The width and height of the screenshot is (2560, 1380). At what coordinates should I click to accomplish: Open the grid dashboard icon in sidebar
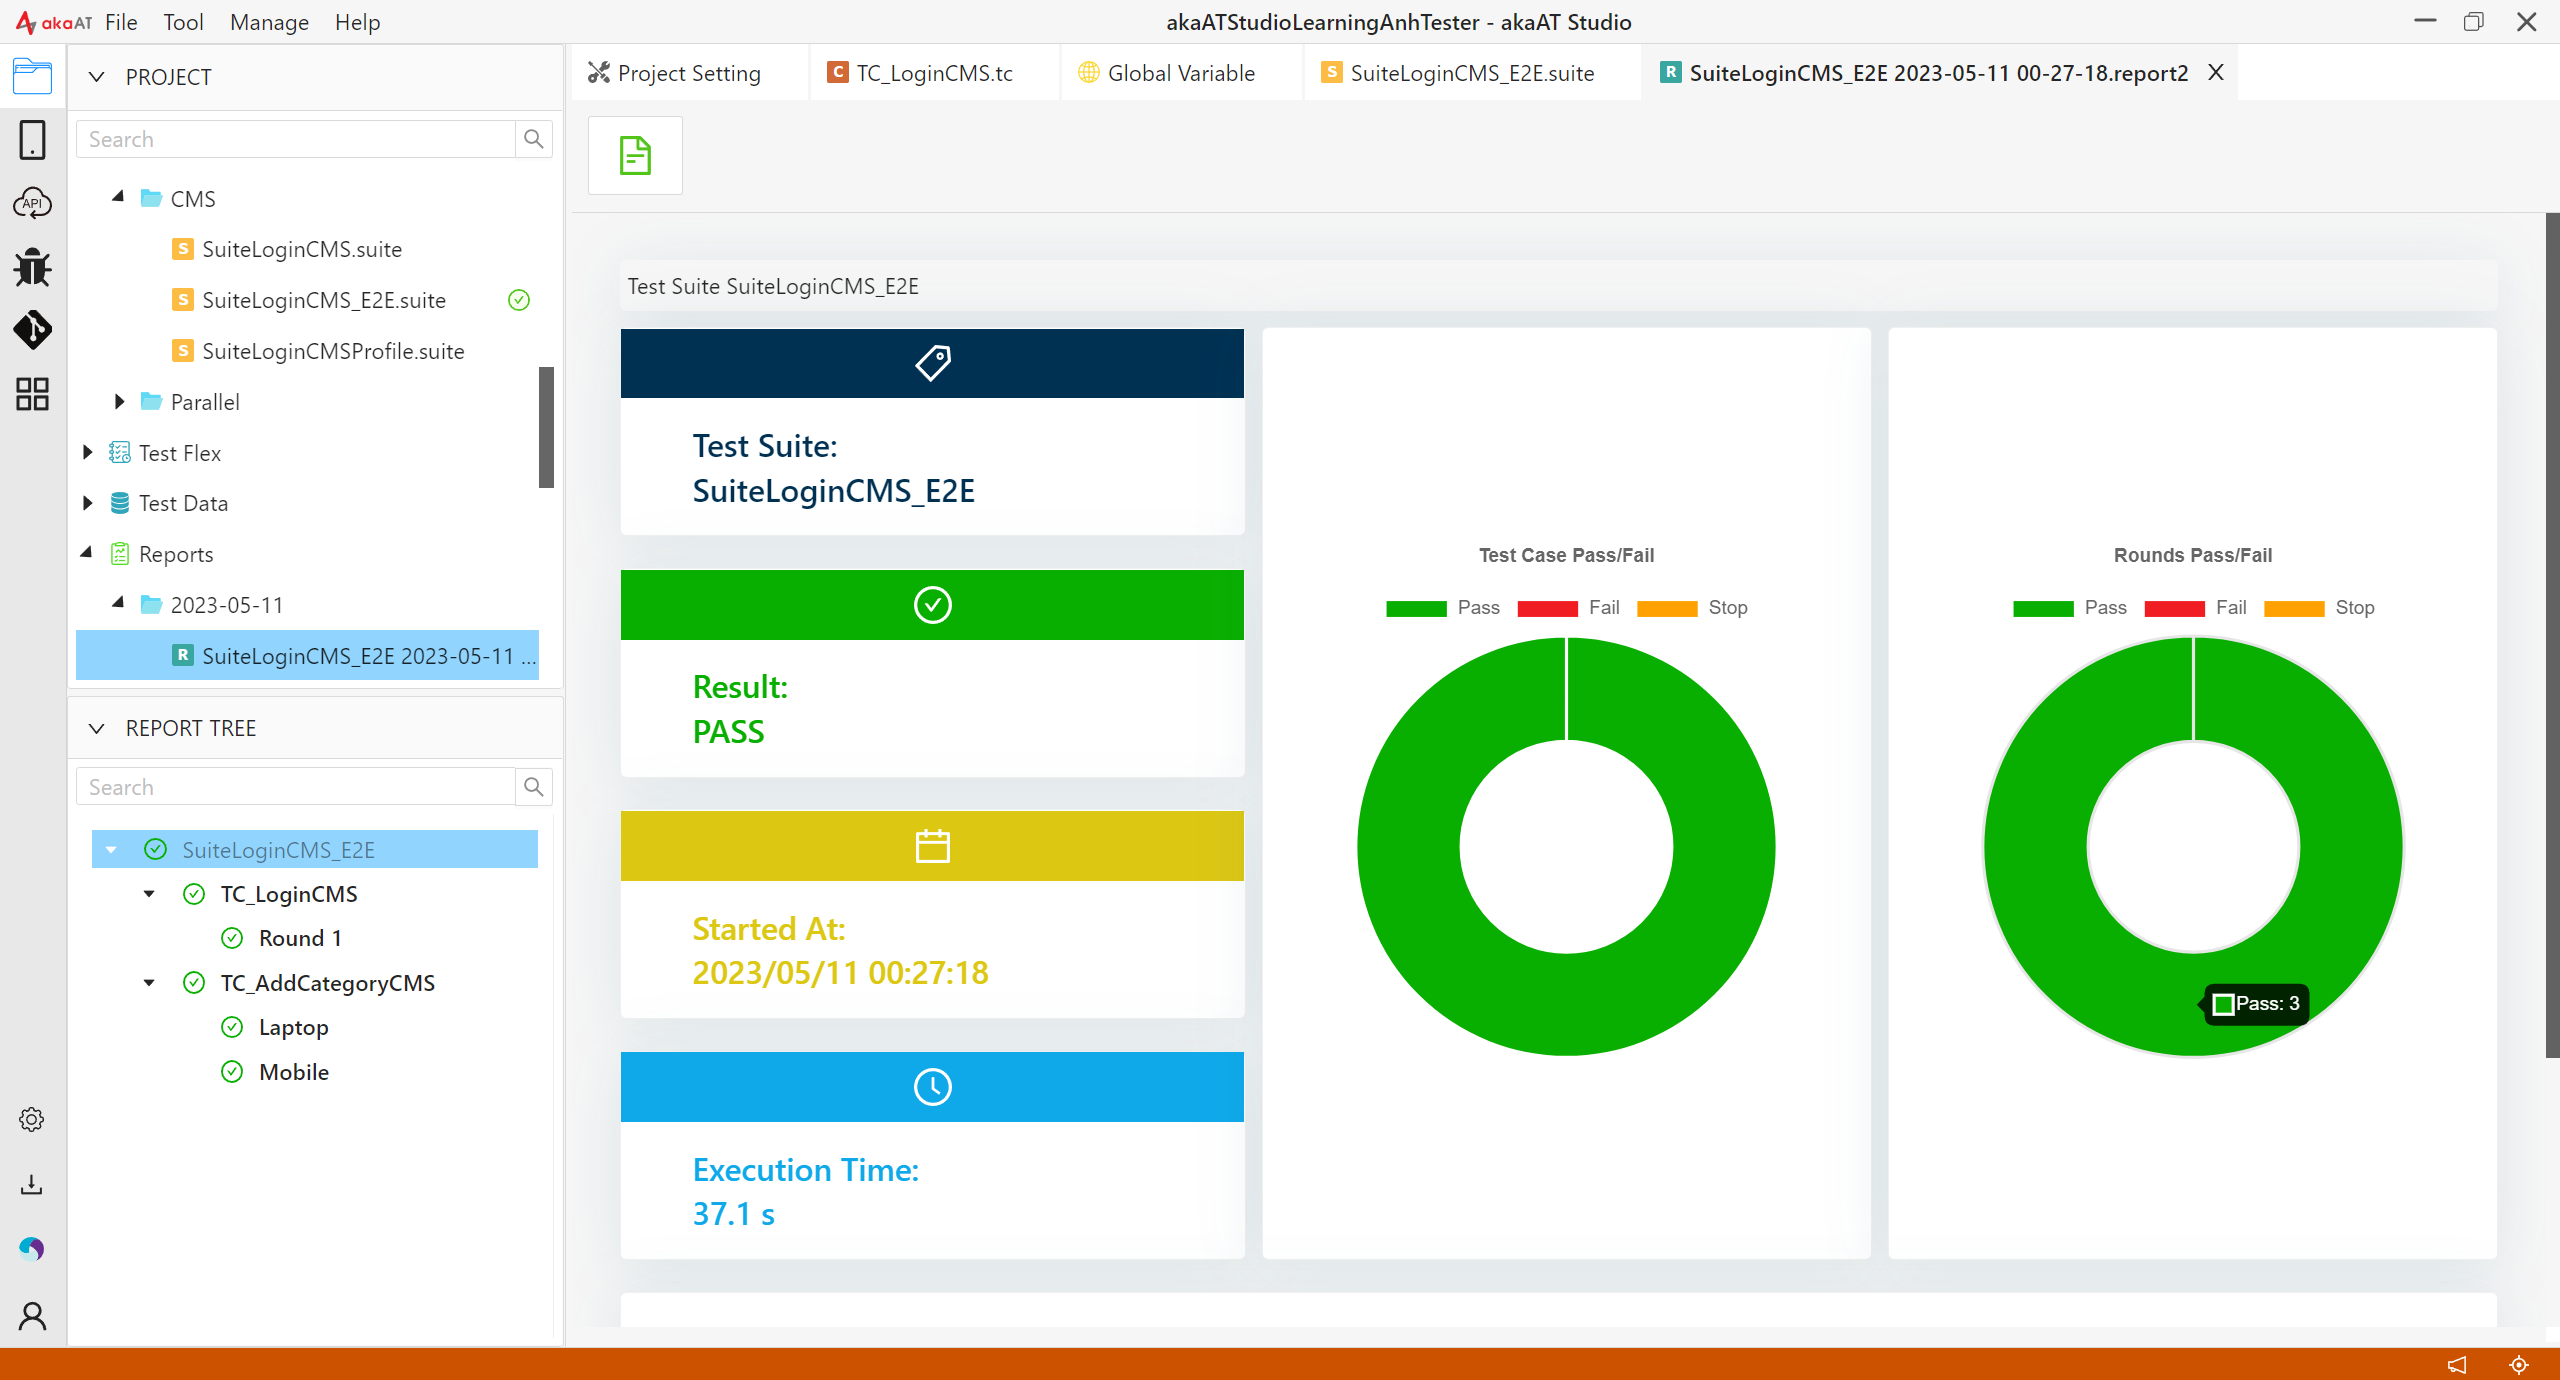(32, 394)
